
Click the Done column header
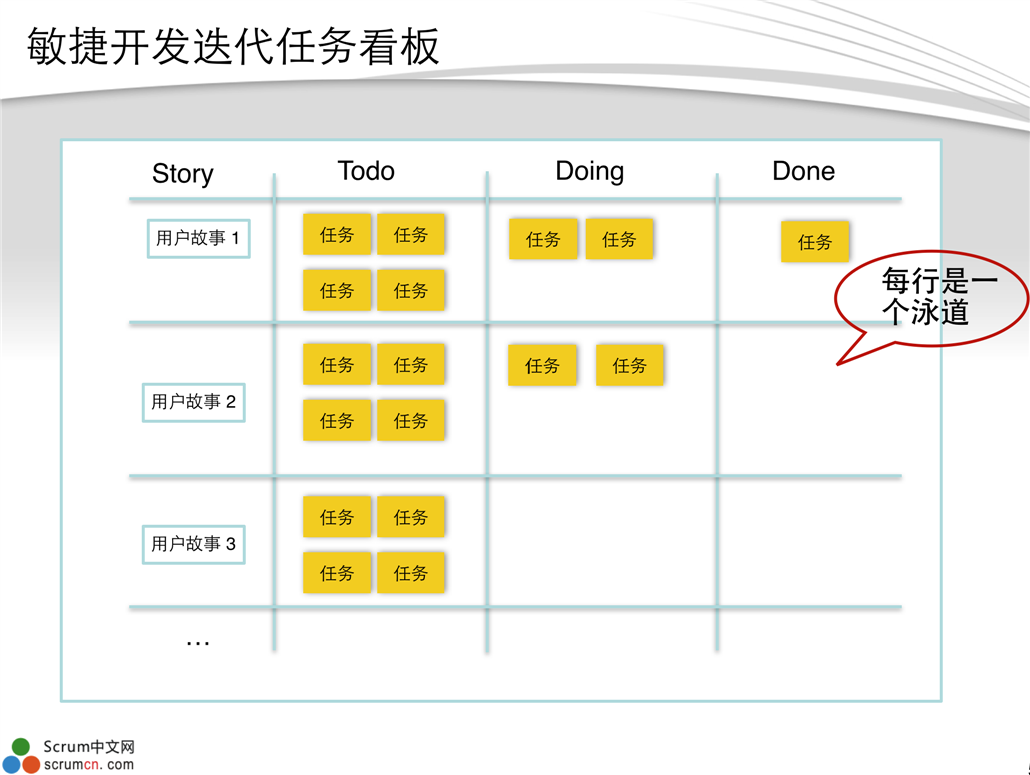[x=803, y=171]
